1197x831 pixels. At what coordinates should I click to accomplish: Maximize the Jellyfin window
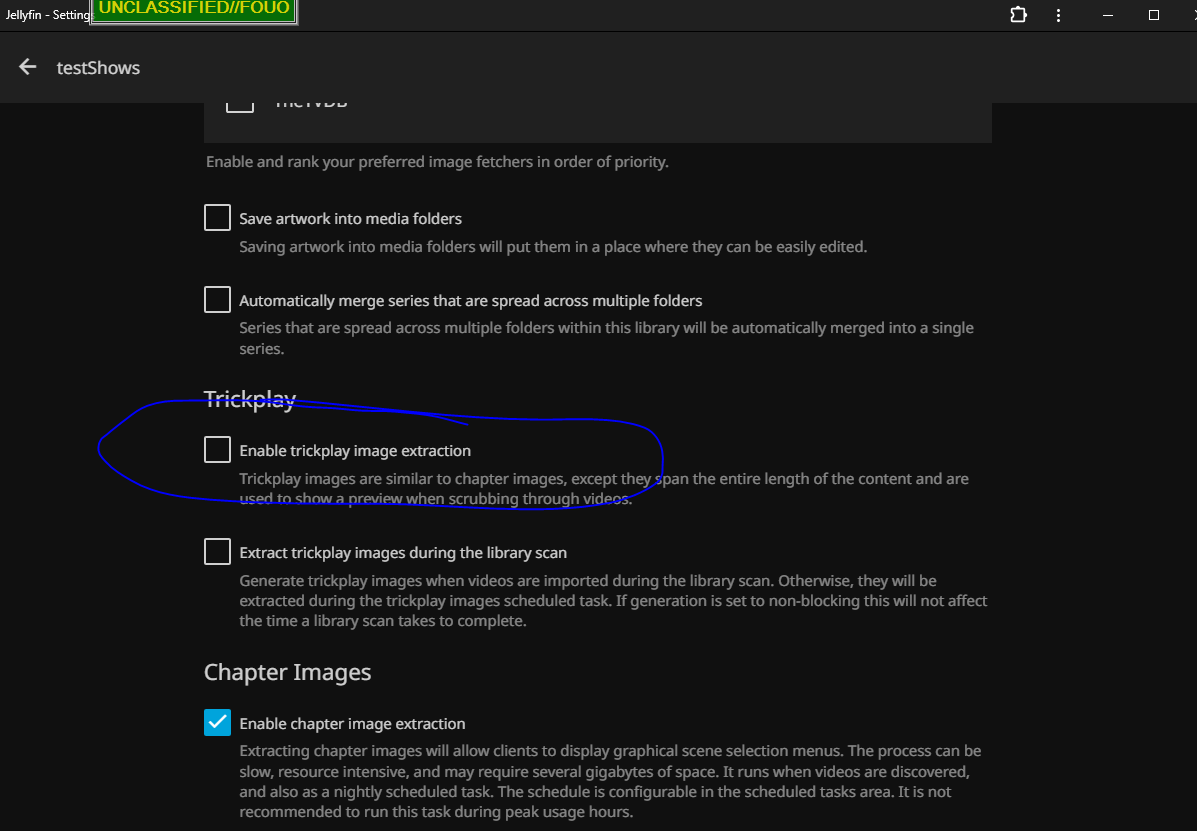(1153, 15)
